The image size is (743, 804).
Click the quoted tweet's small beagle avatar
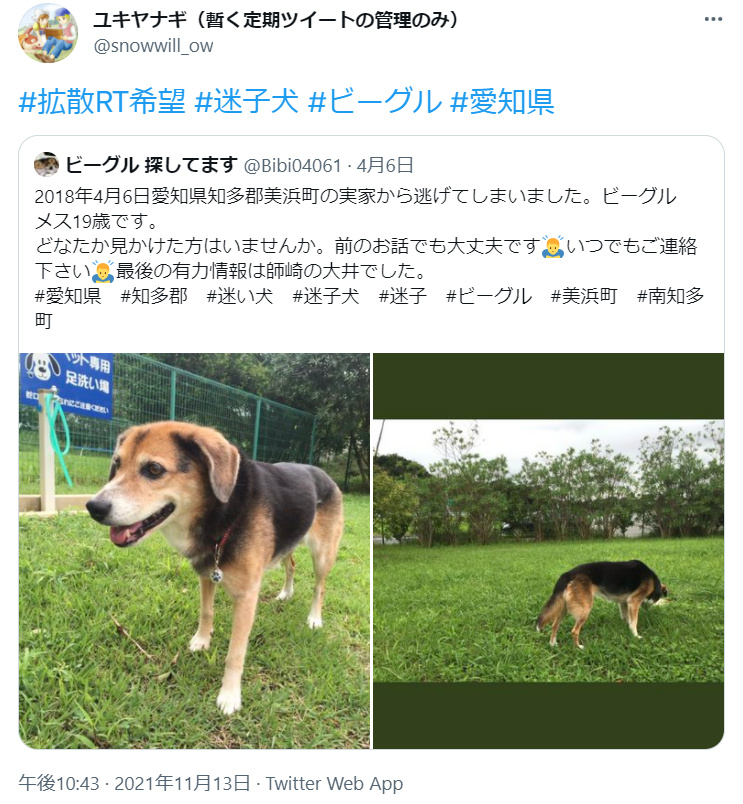pos(47,165)
